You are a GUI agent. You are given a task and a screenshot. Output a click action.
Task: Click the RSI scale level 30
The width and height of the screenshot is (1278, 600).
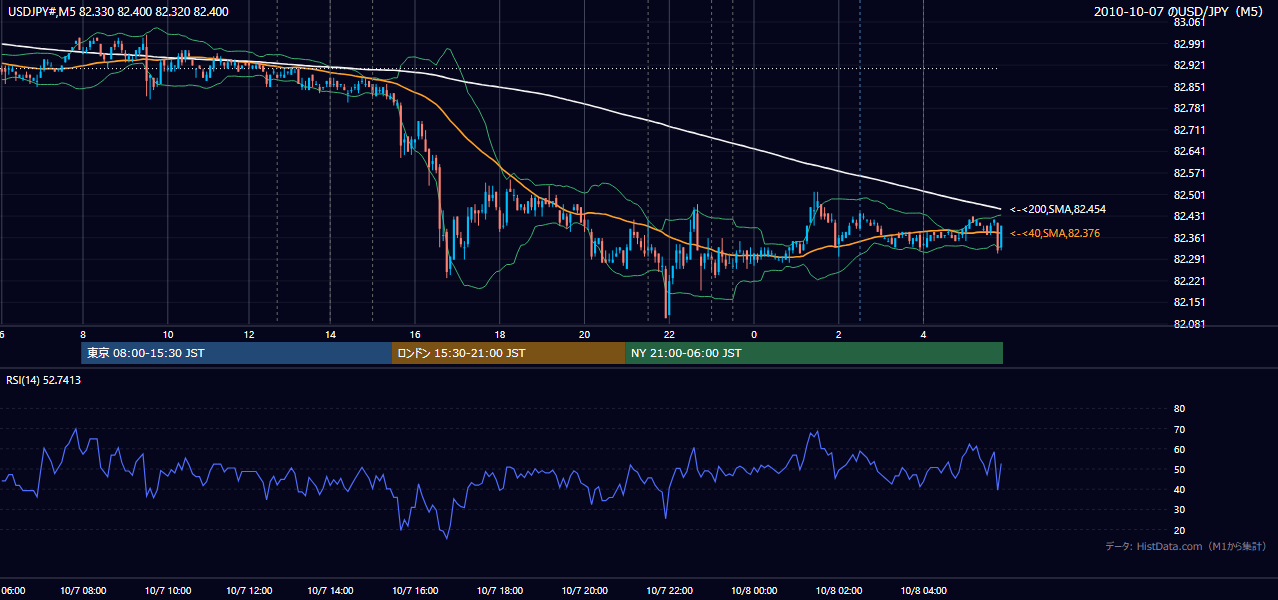pos(1179,510)
